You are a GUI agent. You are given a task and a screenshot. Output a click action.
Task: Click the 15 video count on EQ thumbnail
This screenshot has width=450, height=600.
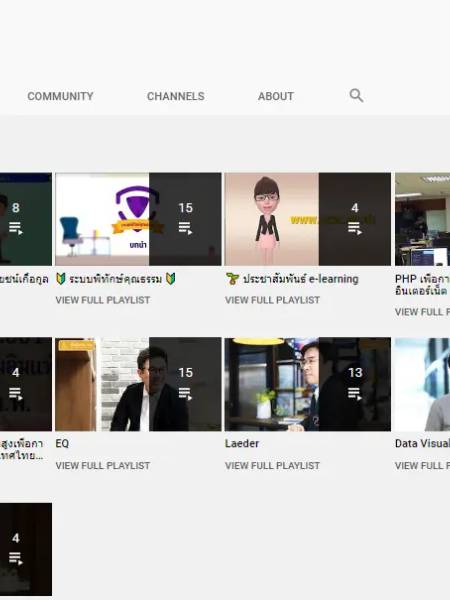pos(186,373)
